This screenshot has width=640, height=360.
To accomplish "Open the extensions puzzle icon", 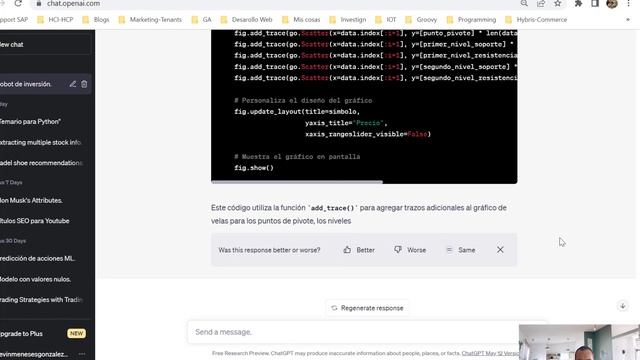I will 578,3.
